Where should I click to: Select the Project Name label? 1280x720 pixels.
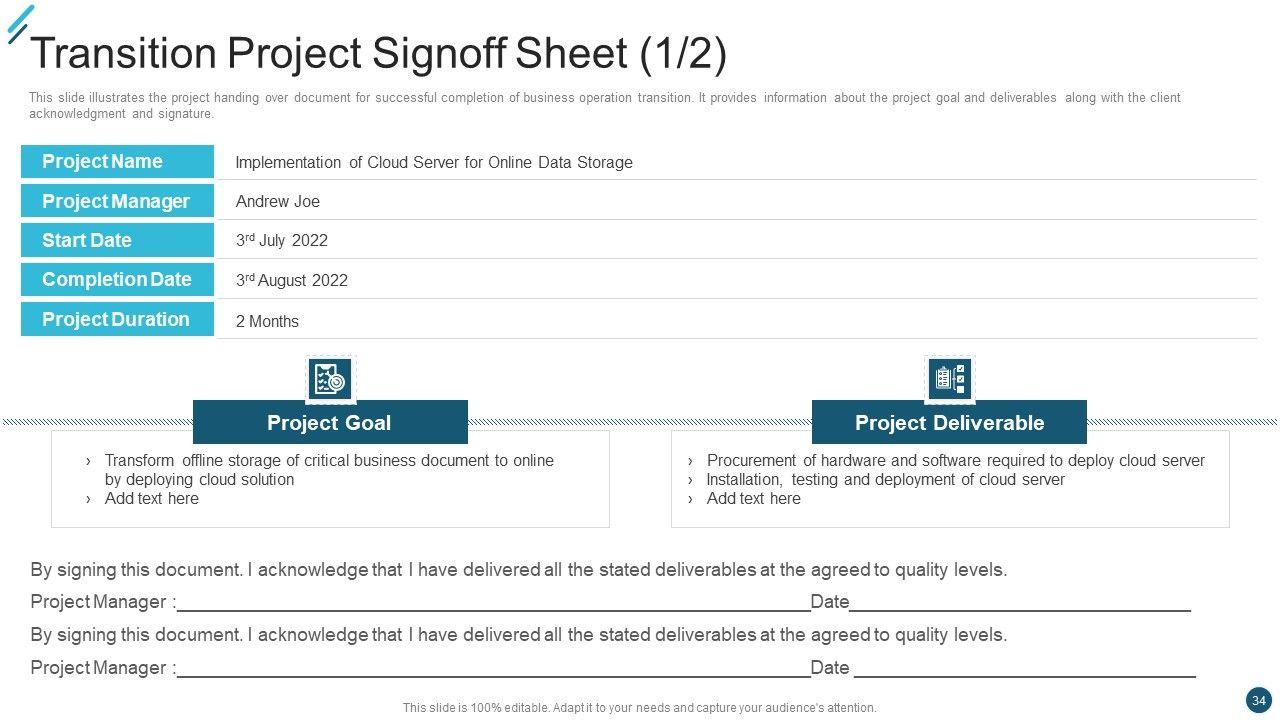pos(117,162)
